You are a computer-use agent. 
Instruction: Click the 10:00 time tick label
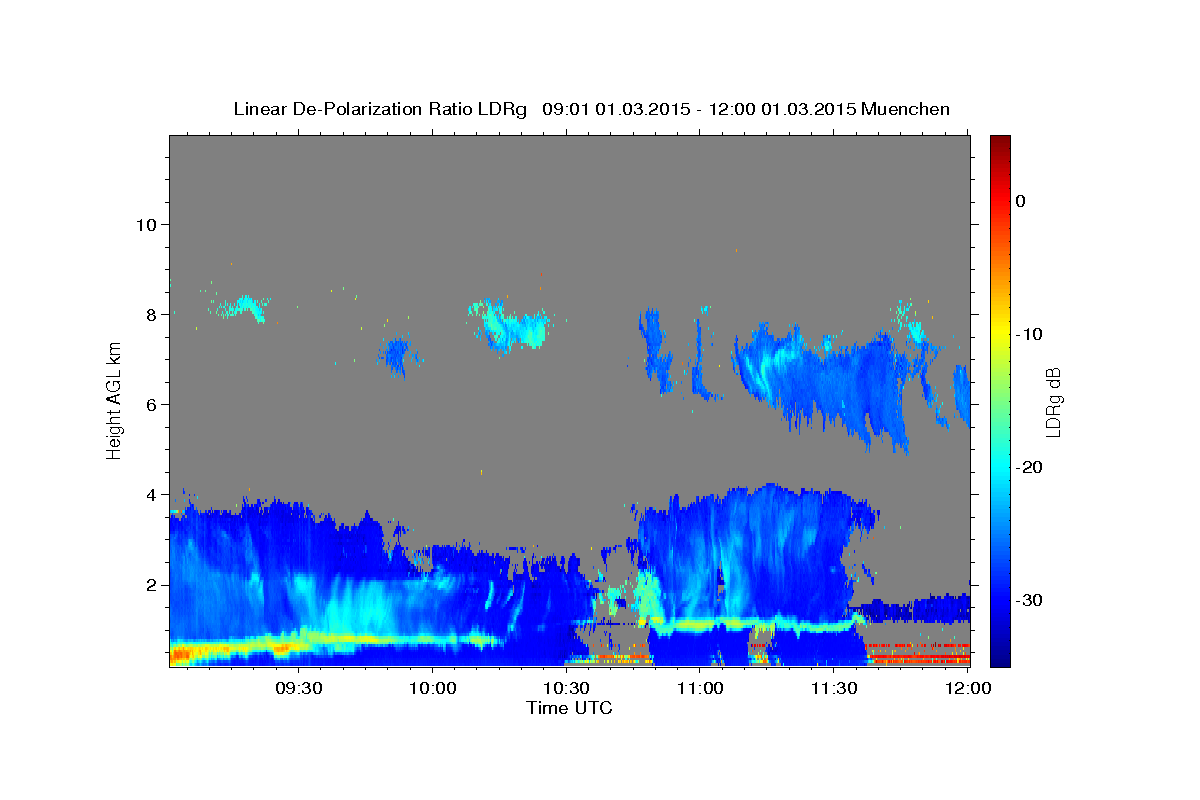433,688
